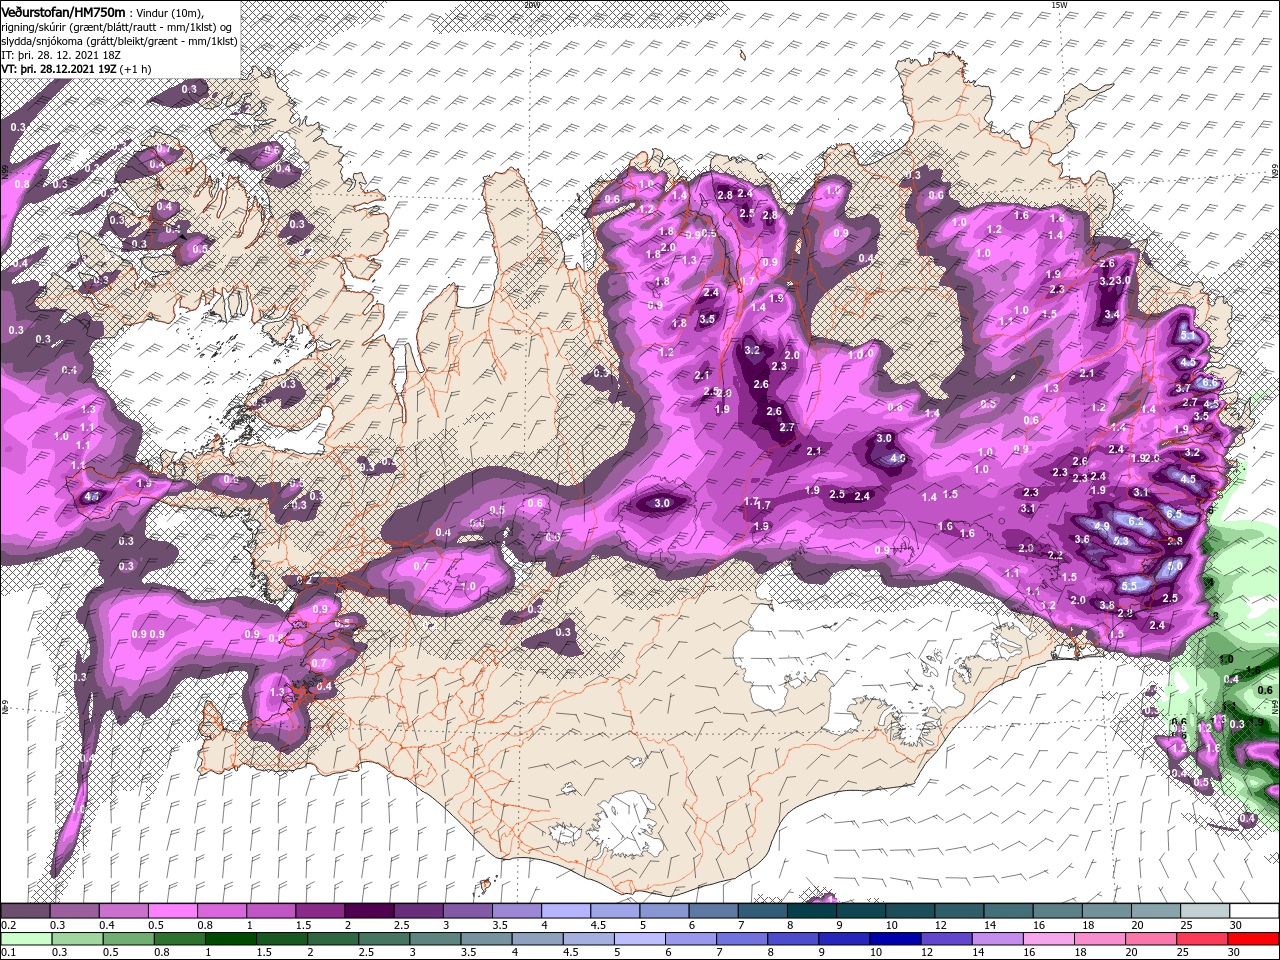Click the IT: þri. 28. 12. 2021 18Z line

point(60,55)
